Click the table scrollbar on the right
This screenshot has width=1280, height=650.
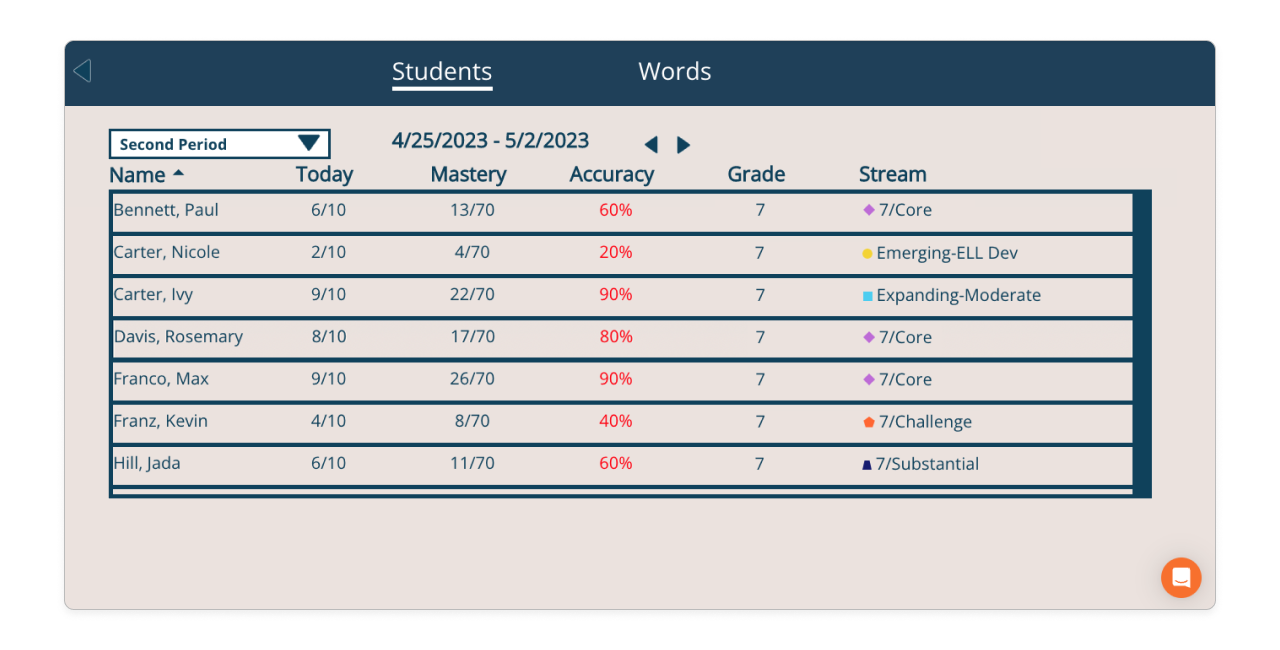tap(1141, 340)
